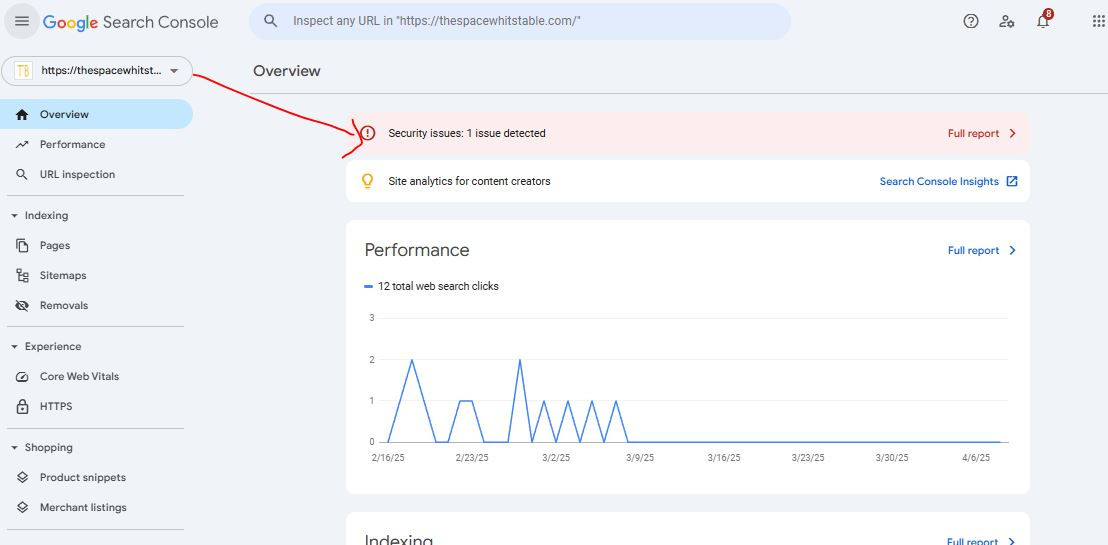The height and width of the screenshot is (545, 1108).
Task: Click the URL inspection magnifier icon
Action: pos(22,175)
